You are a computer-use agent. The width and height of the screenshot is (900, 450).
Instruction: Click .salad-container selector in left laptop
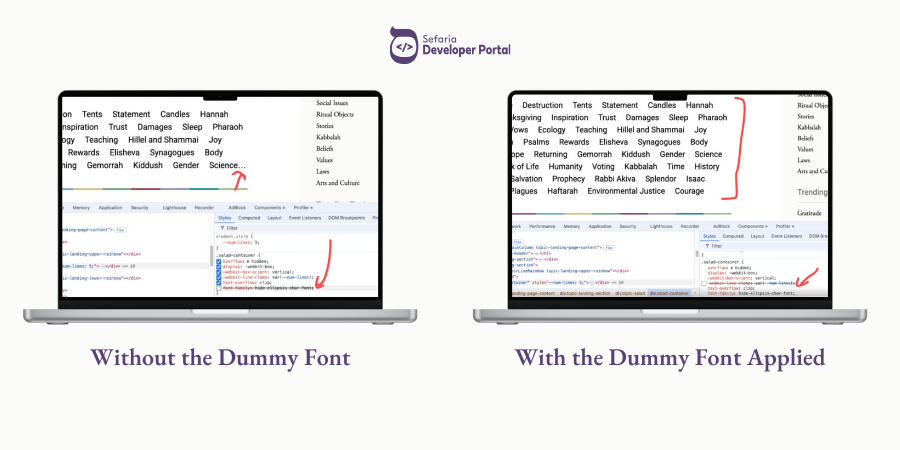(x=237, y=255)
